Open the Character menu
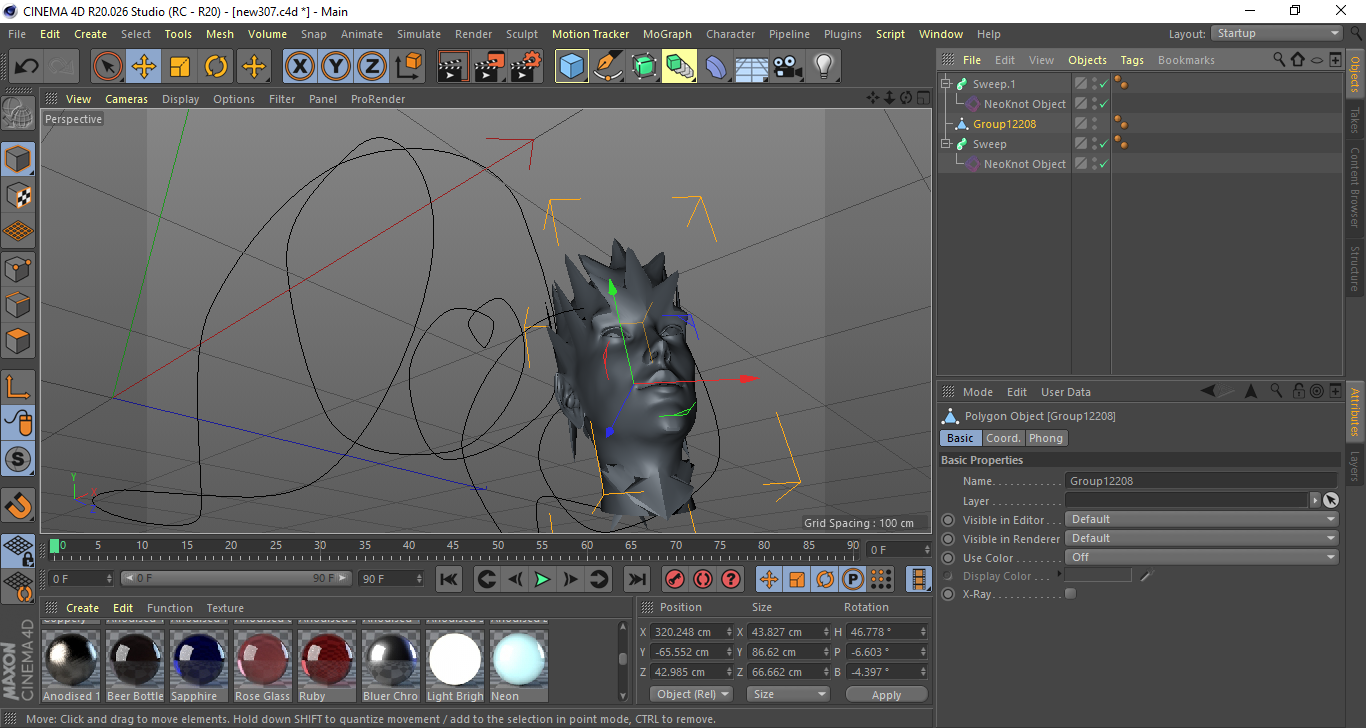1366x728 pixels. click(x=730, y=34)
